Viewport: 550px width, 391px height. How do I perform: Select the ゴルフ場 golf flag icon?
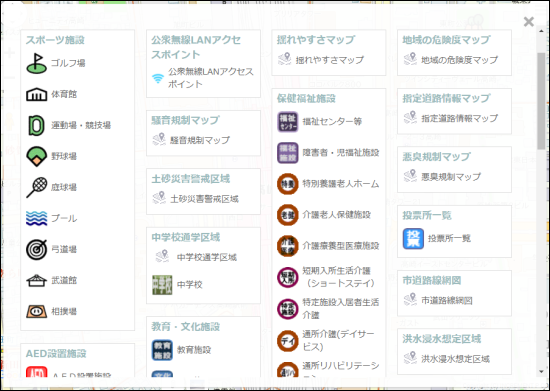pos(36,63)
